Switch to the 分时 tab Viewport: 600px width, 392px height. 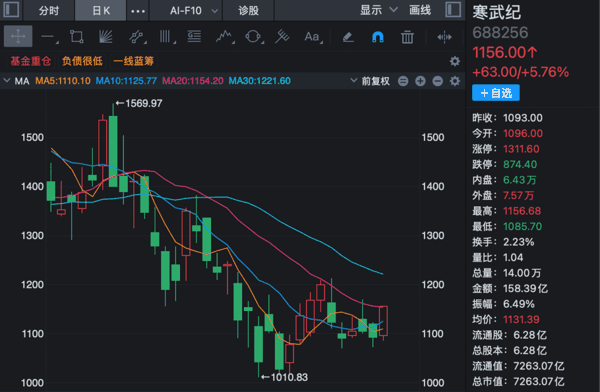49,10
